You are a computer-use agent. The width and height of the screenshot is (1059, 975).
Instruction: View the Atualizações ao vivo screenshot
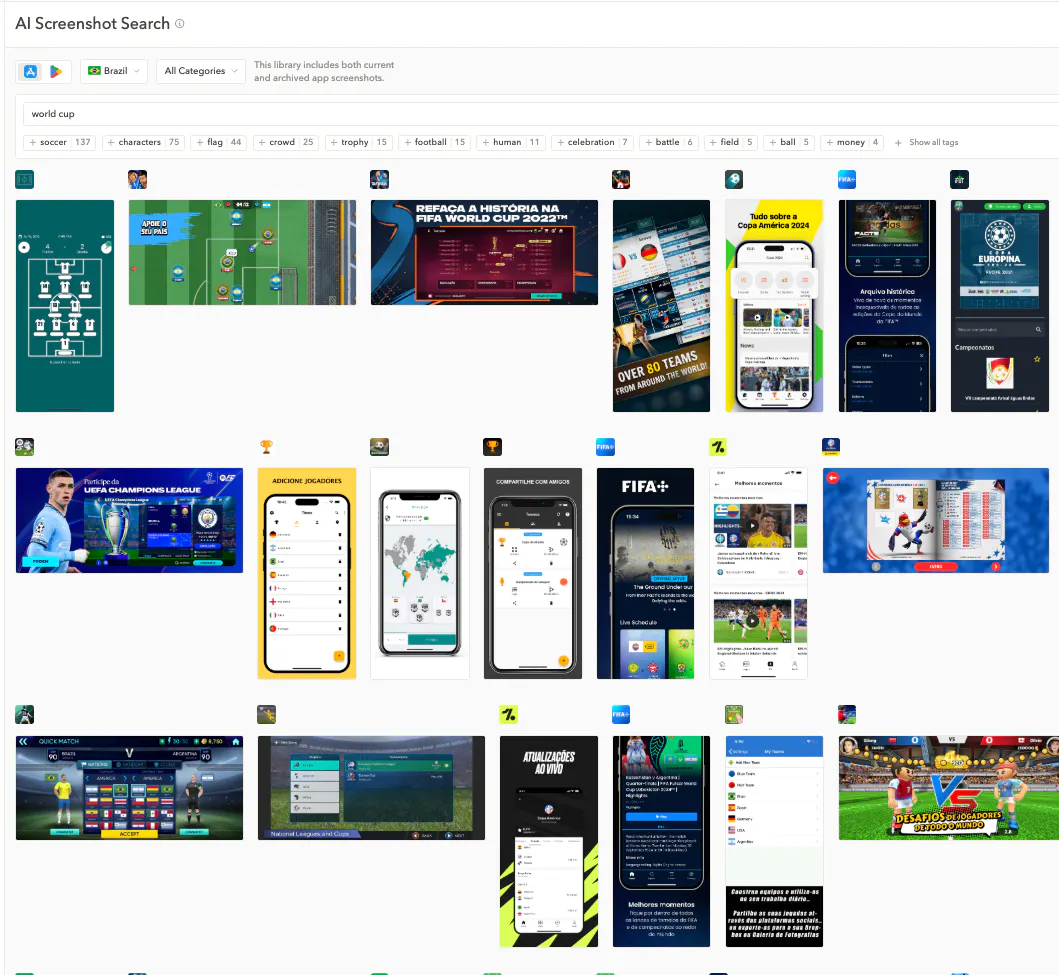pos(549,841)
